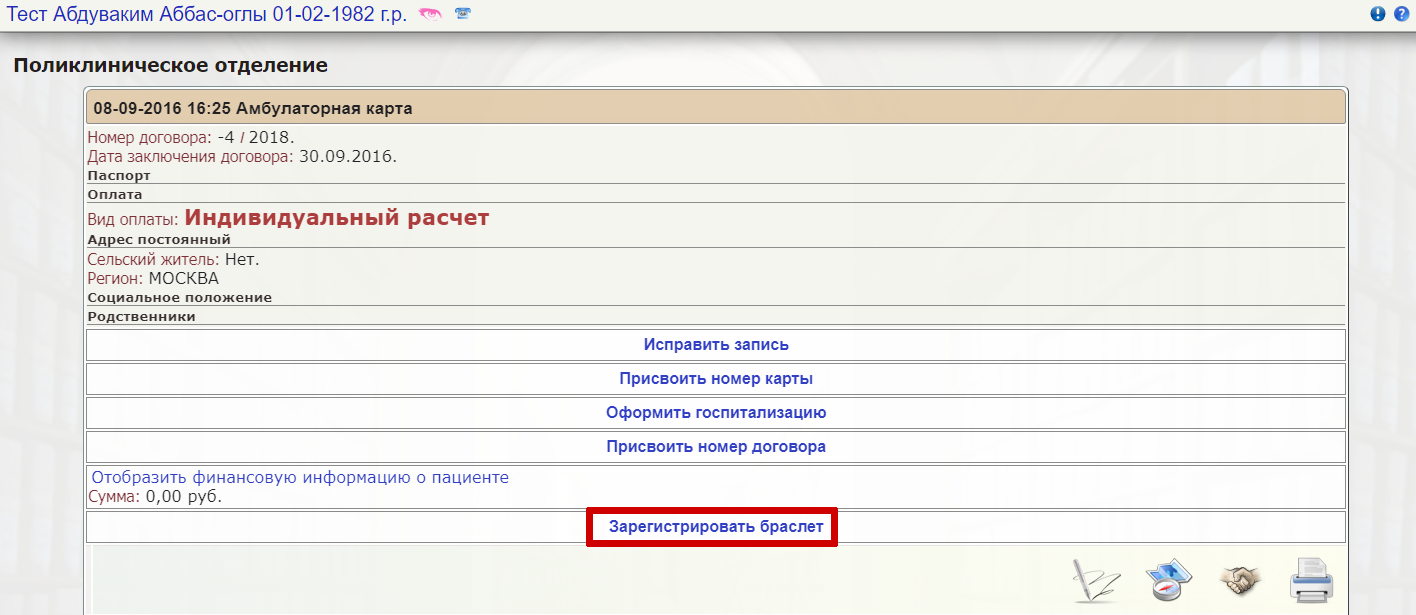The height and width of the screenshot is (615, 1416).
Task: Print the record with the printer icon
Action: coord(1311,580)
